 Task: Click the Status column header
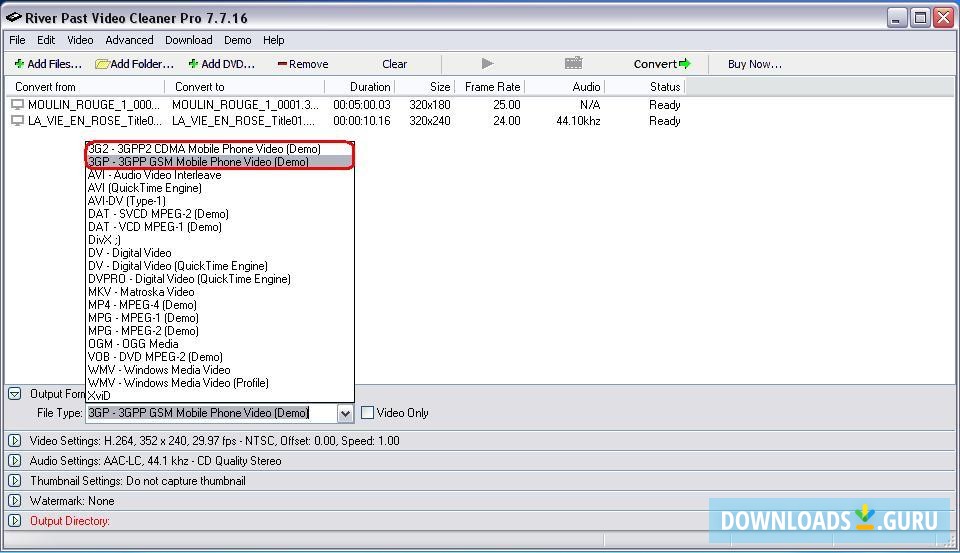pyautogui.click(x=645, y=87)
